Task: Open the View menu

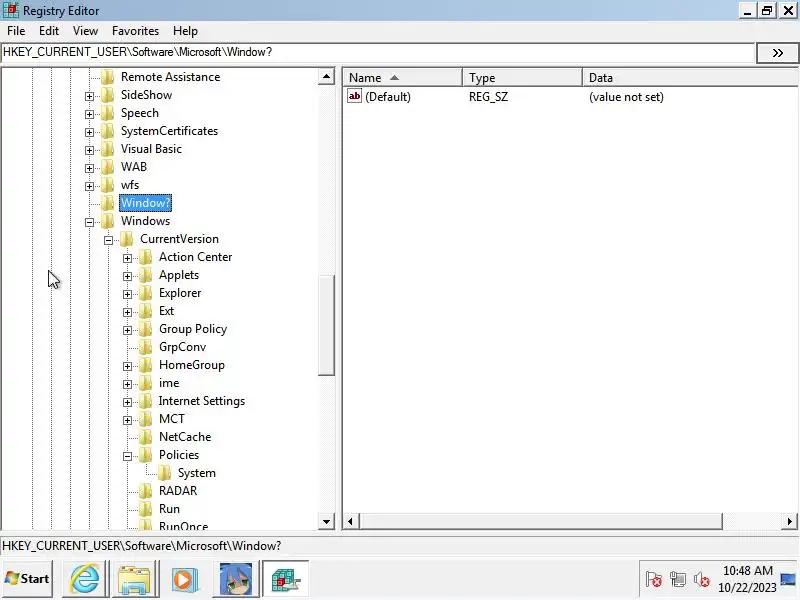Action: 85,31
